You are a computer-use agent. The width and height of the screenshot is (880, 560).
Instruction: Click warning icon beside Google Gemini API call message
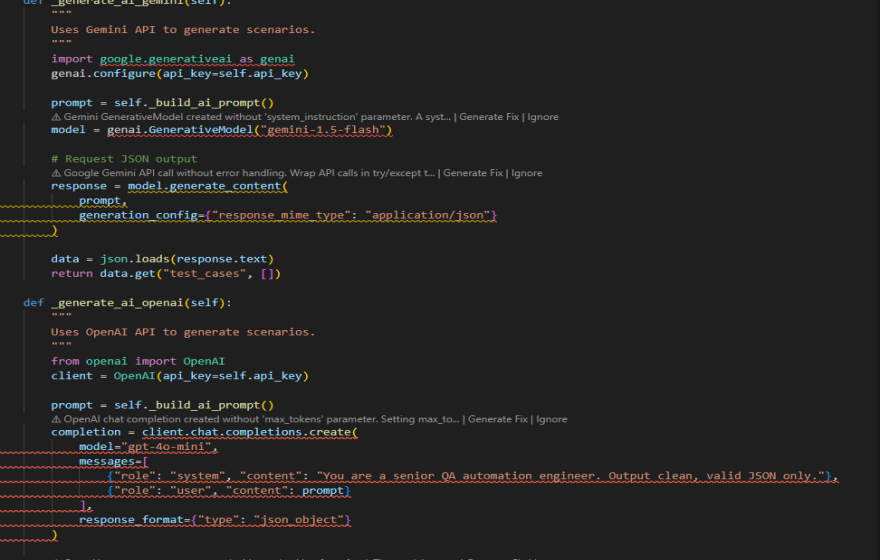(x=56, y=173)
